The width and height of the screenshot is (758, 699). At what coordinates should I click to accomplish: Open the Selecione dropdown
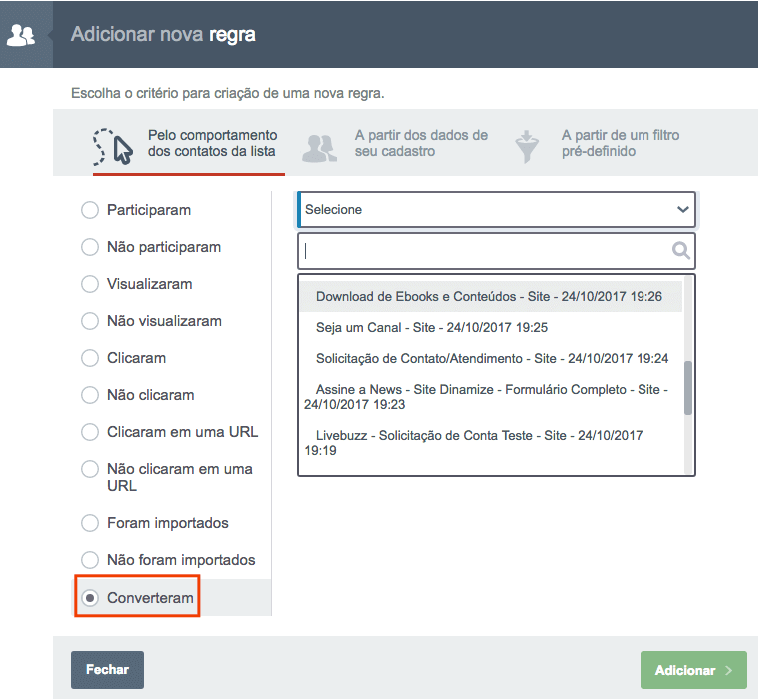496,210
